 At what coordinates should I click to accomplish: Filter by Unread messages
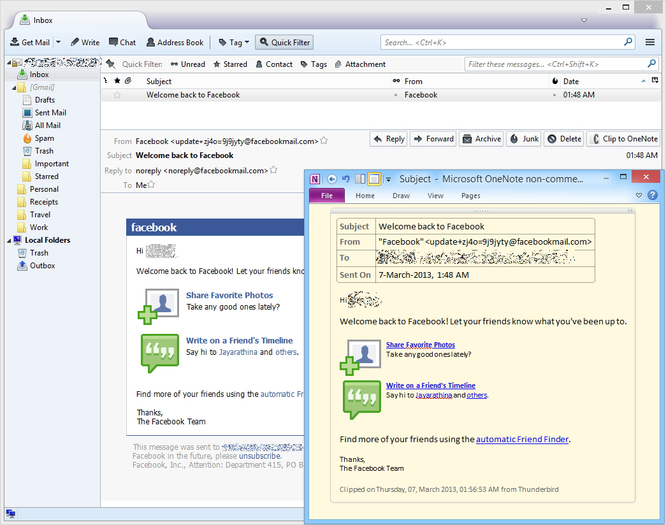(x=188, y=64)
